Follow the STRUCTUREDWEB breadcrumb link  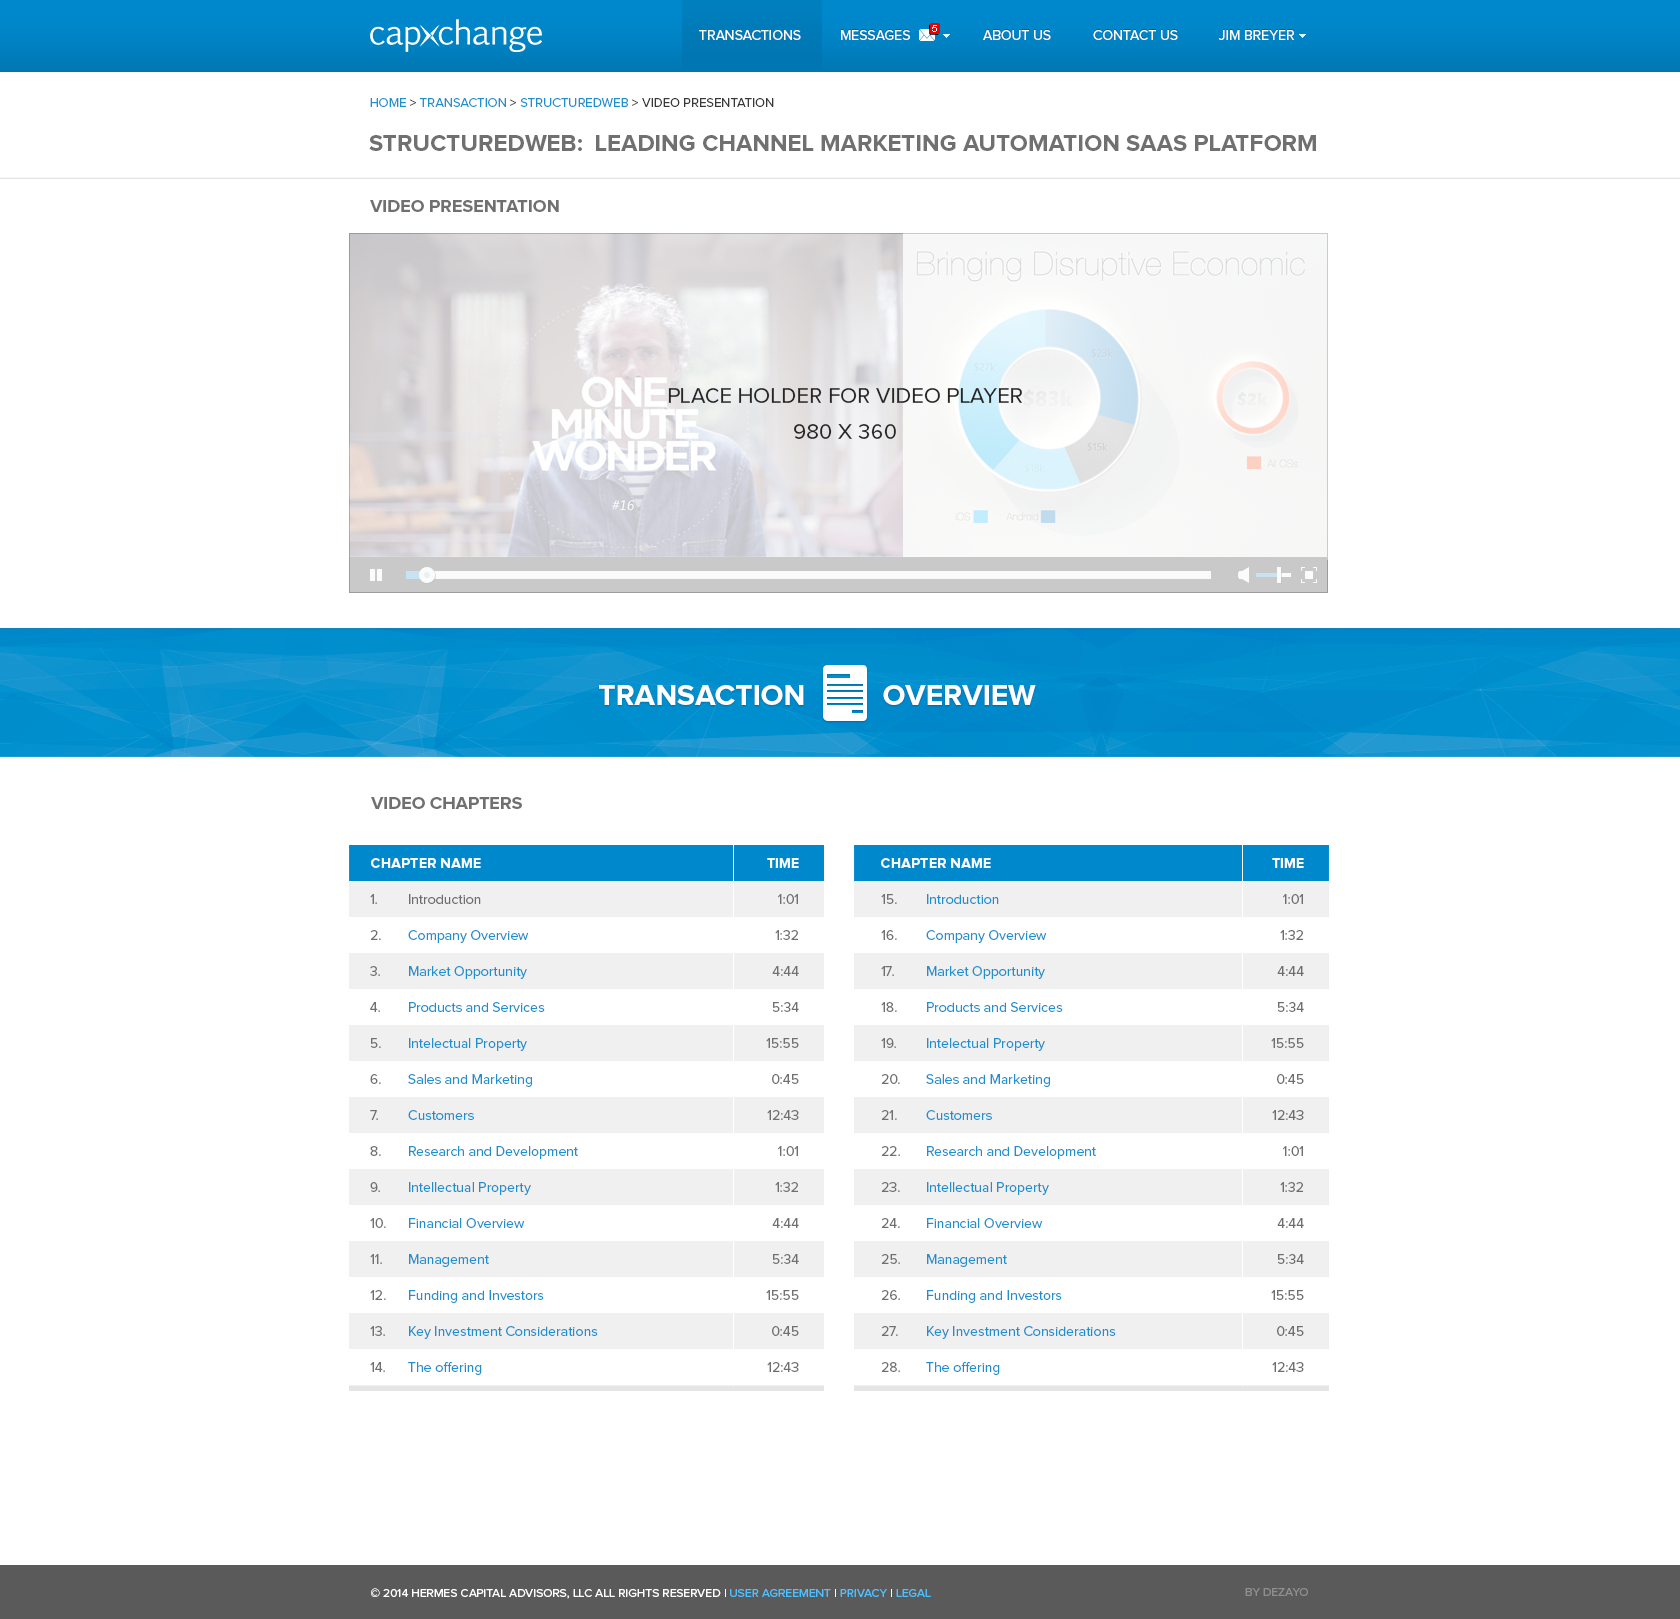click(x=574, y=103)
